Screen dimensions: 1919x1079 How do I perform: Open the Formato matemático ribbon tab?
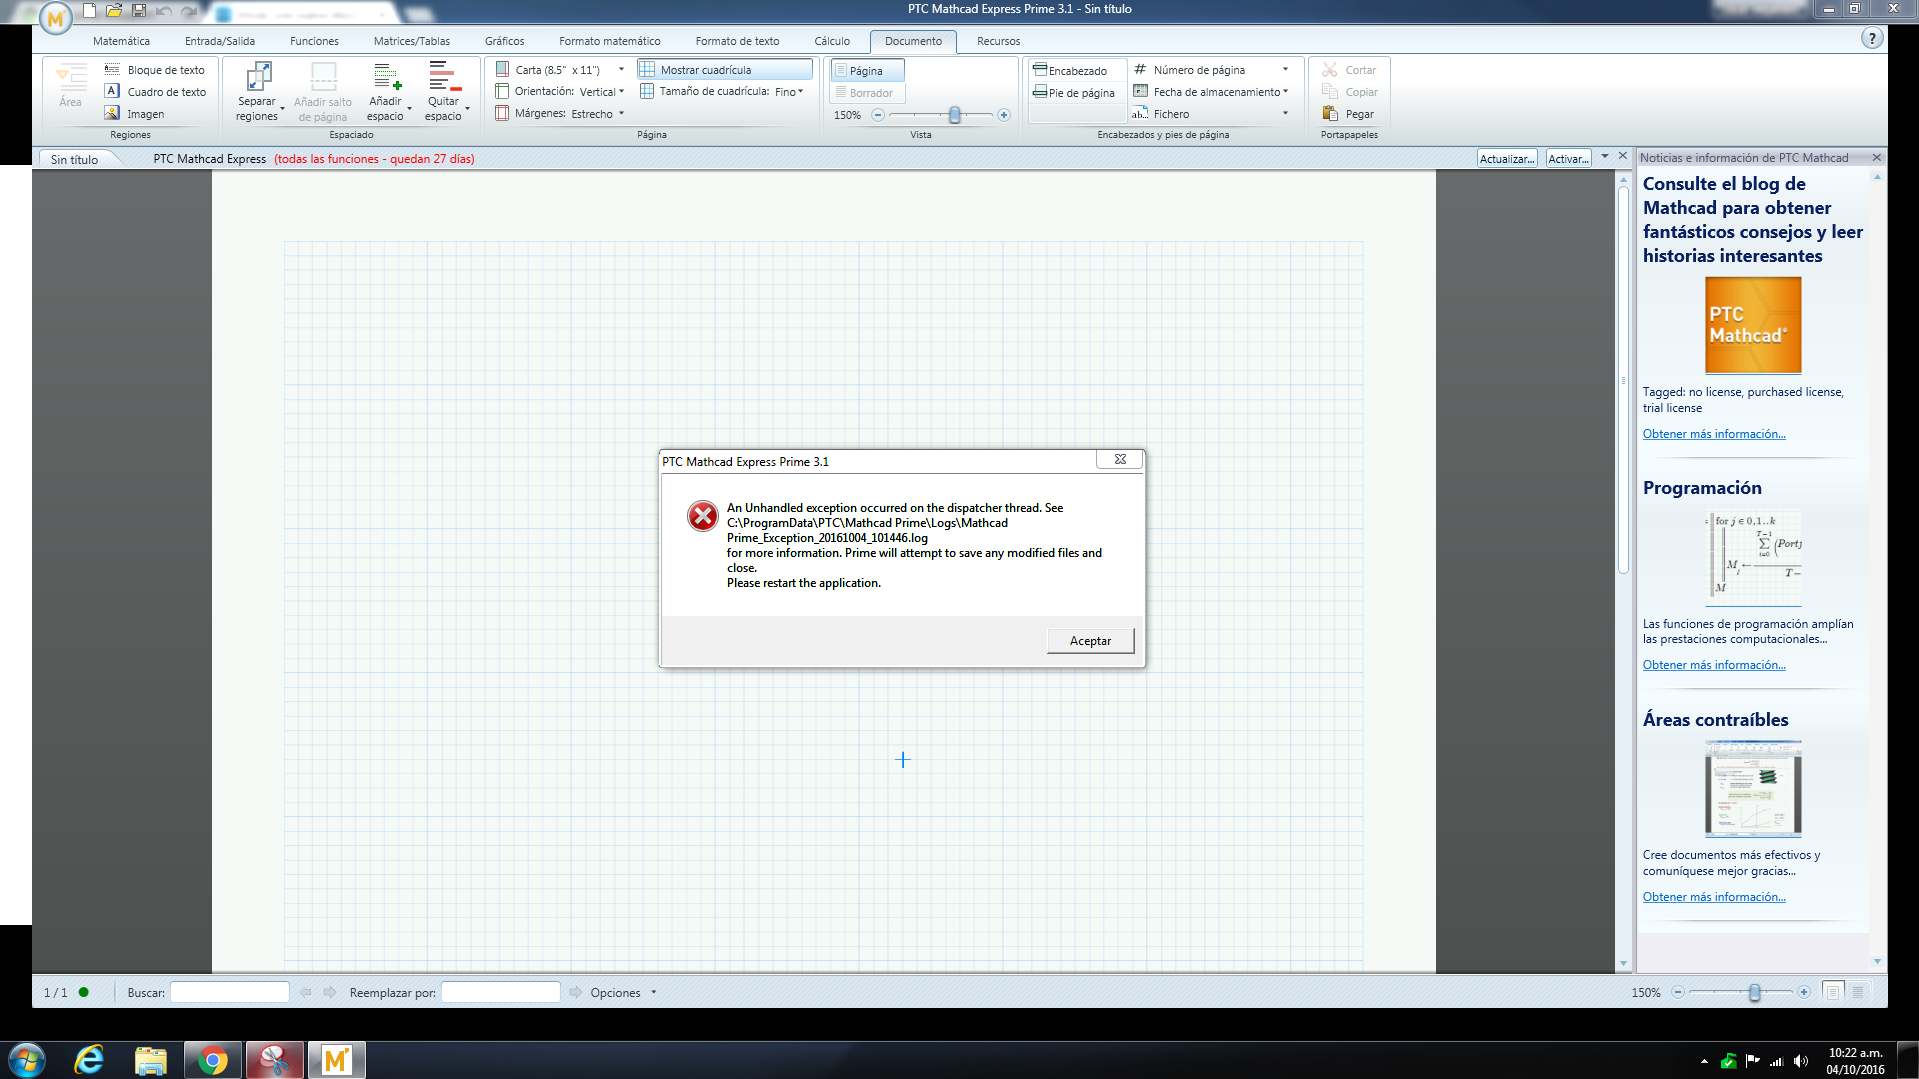(610, 41)
